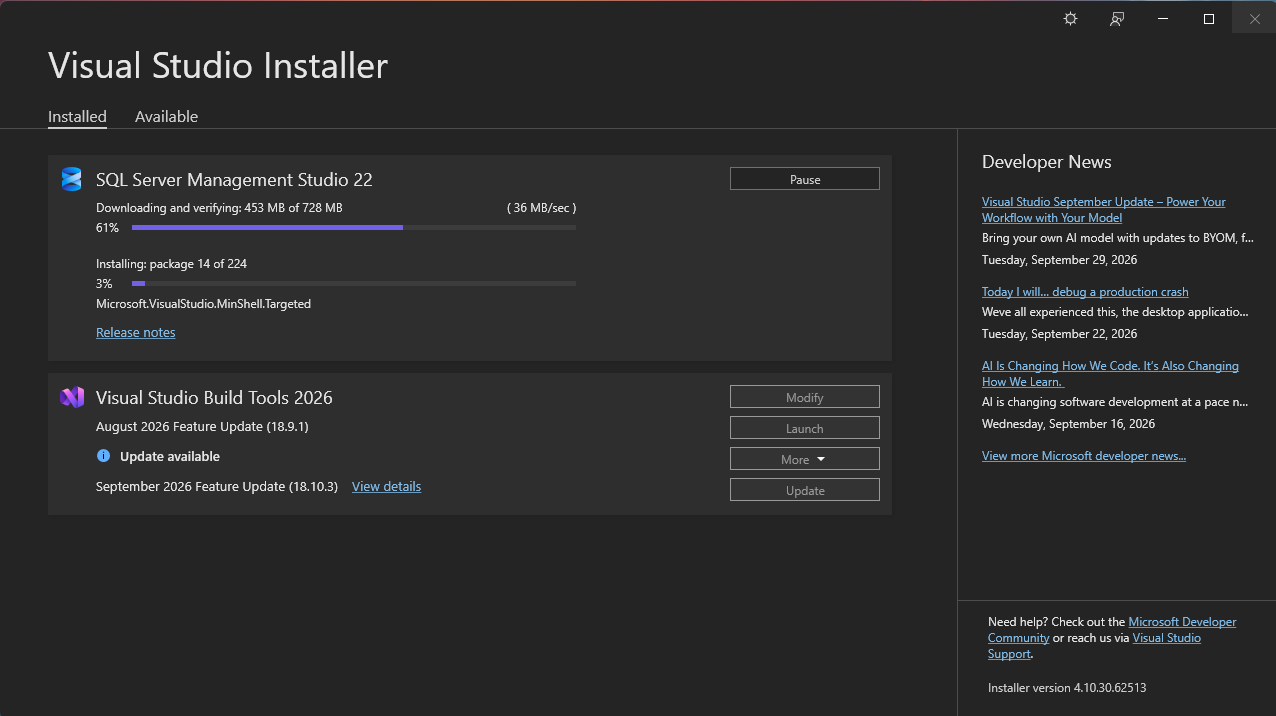Screen dimensions: 1276x716
Task: Click the 'Developer News' heading
Action: pyautogui.click(x=1047, y=162)
